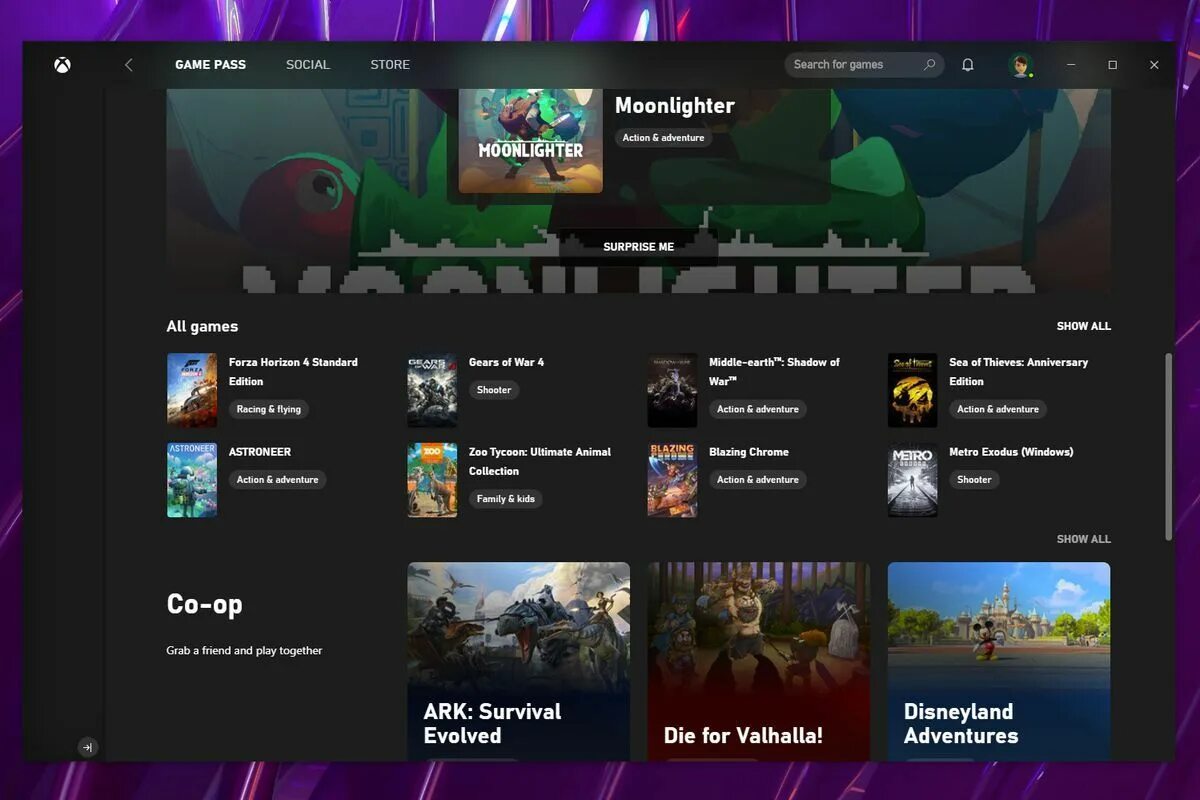The image size is (1200, 800).
Task: Switch to the SOCIAL tab
Action: pyautogui.click(x=307, y=65)
